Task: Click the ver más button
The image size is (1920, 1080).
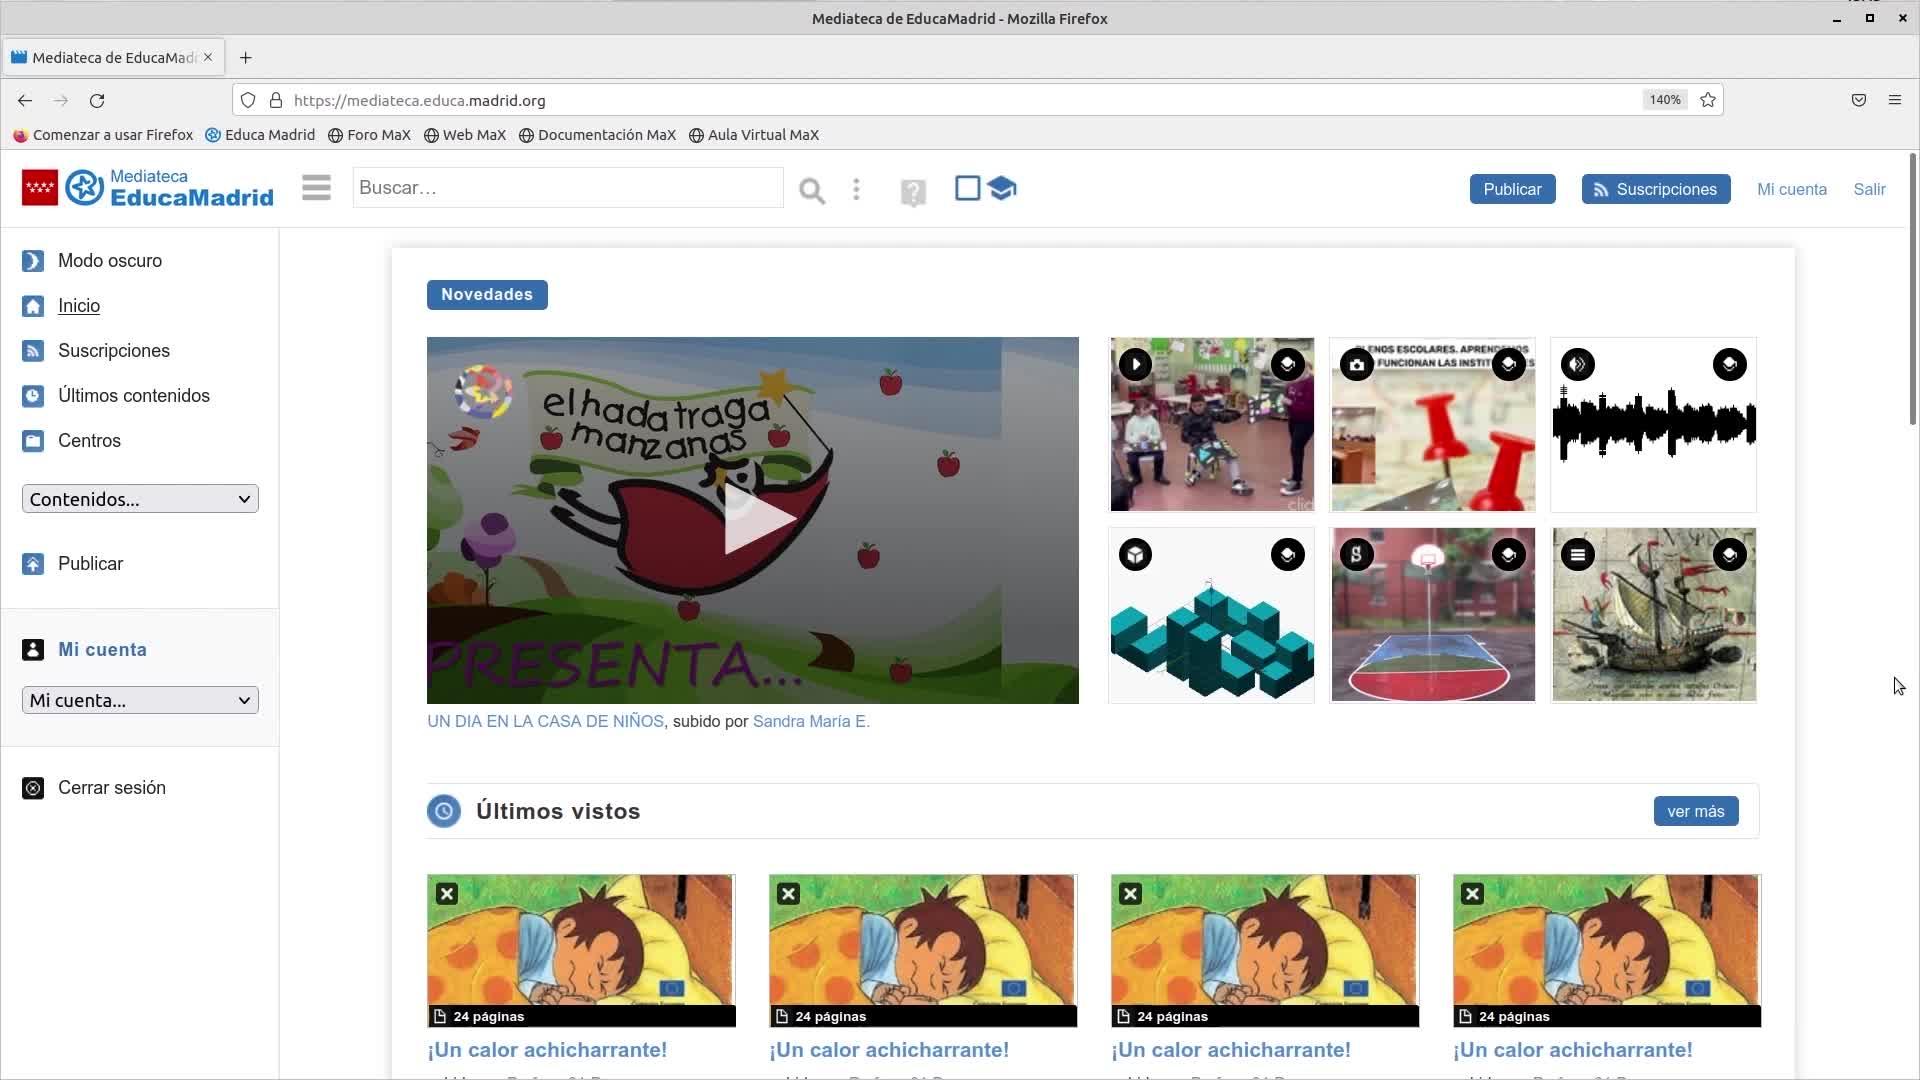Action: click(x=1696, y=811)
